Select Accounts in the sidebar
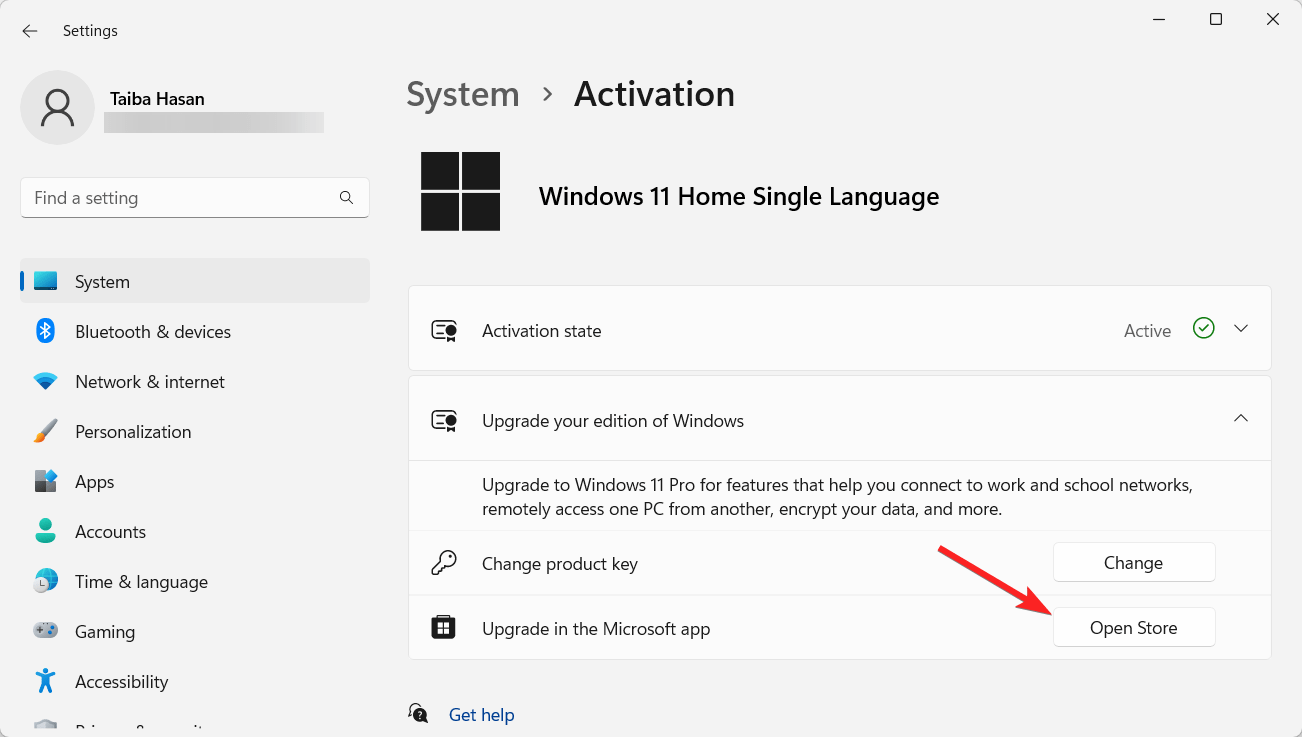Image resolution: width=1302 pixels, height=737 pixels. pyautogui.click(x=110, y=532)
